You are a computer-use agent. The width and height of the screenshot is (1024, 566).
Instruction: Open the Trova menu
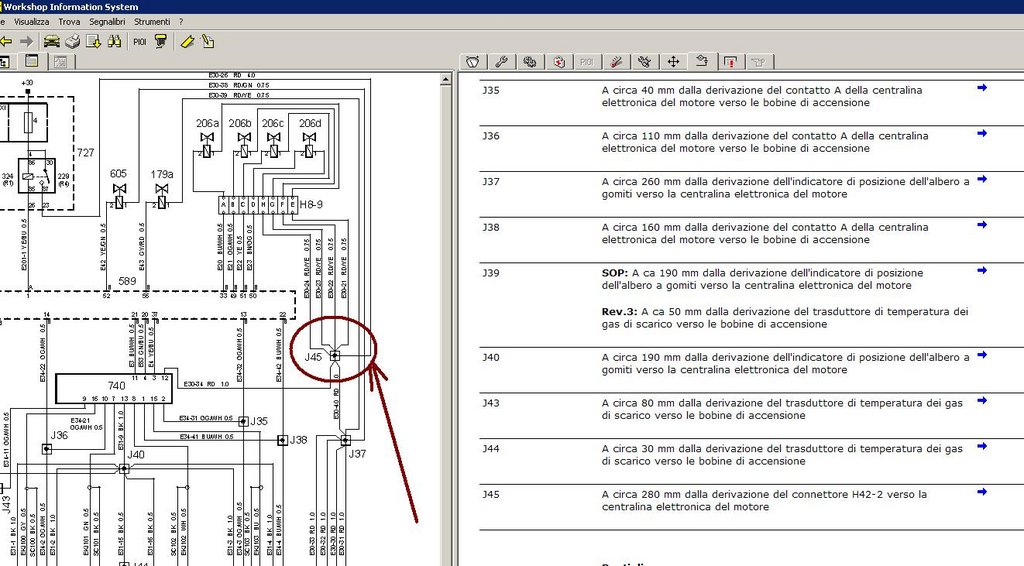tap(69, 21)
